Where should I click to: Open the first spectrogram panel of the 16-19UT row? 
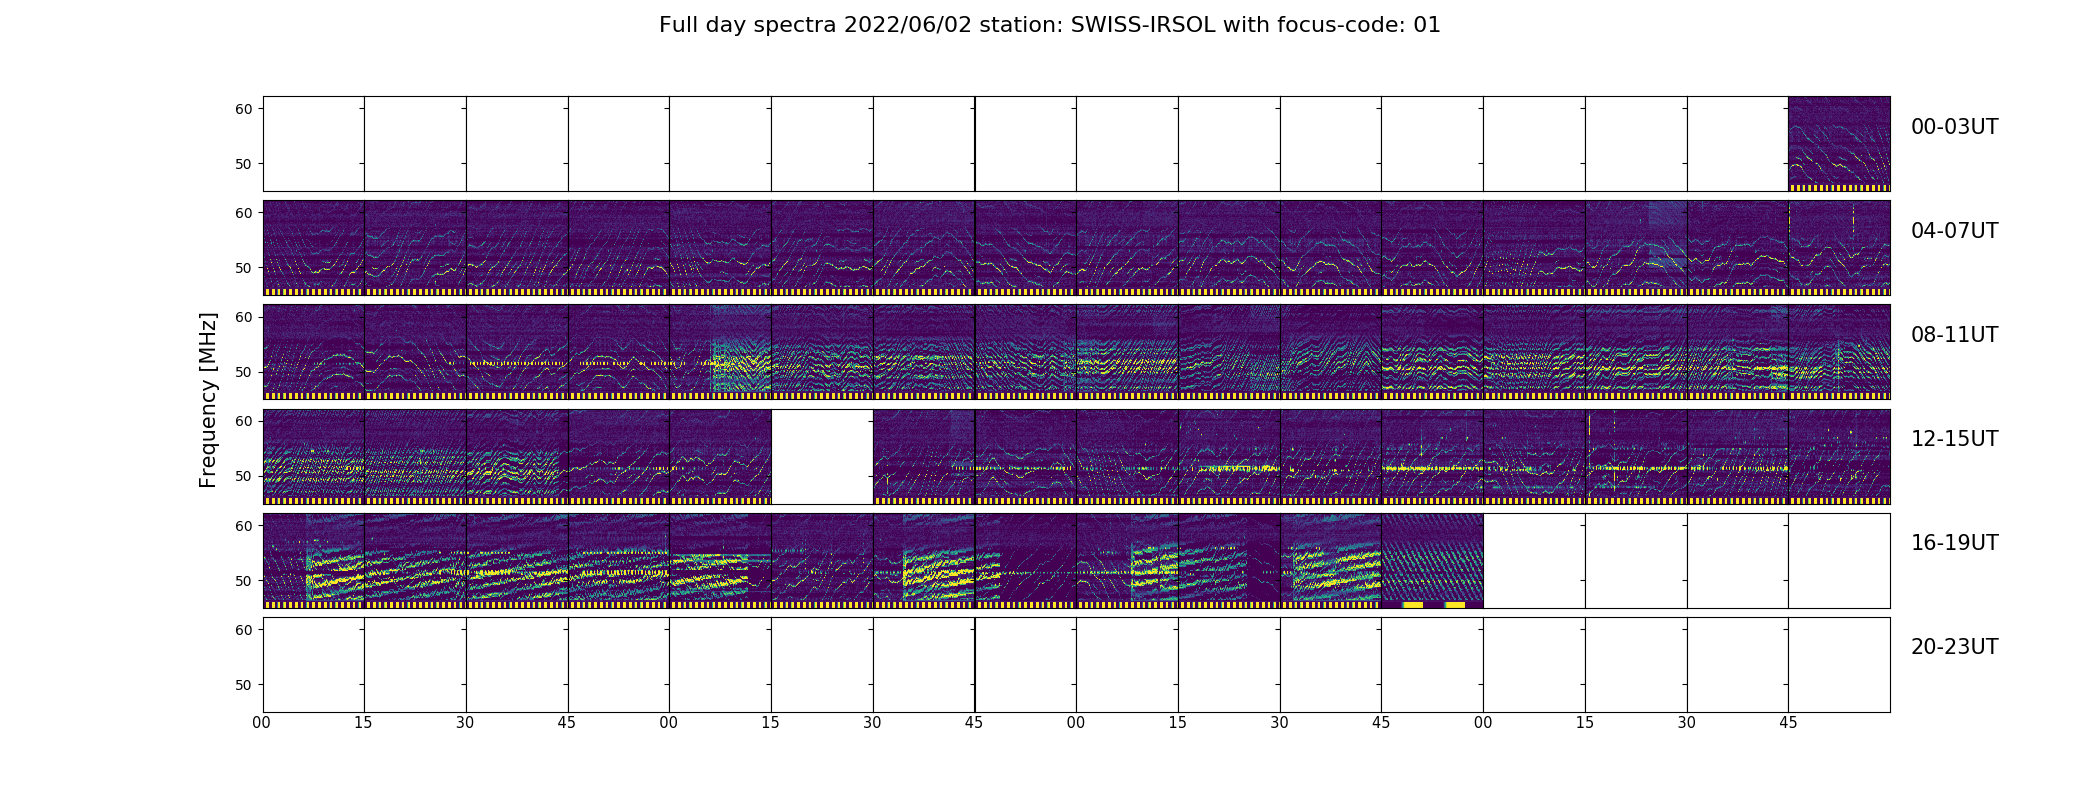[314, 561]
